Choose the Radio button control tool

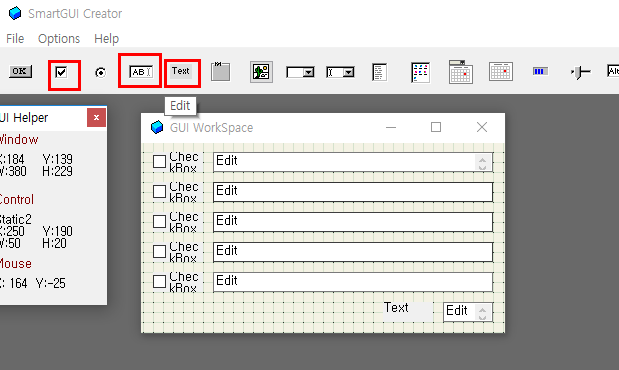(x=101, y=73)
